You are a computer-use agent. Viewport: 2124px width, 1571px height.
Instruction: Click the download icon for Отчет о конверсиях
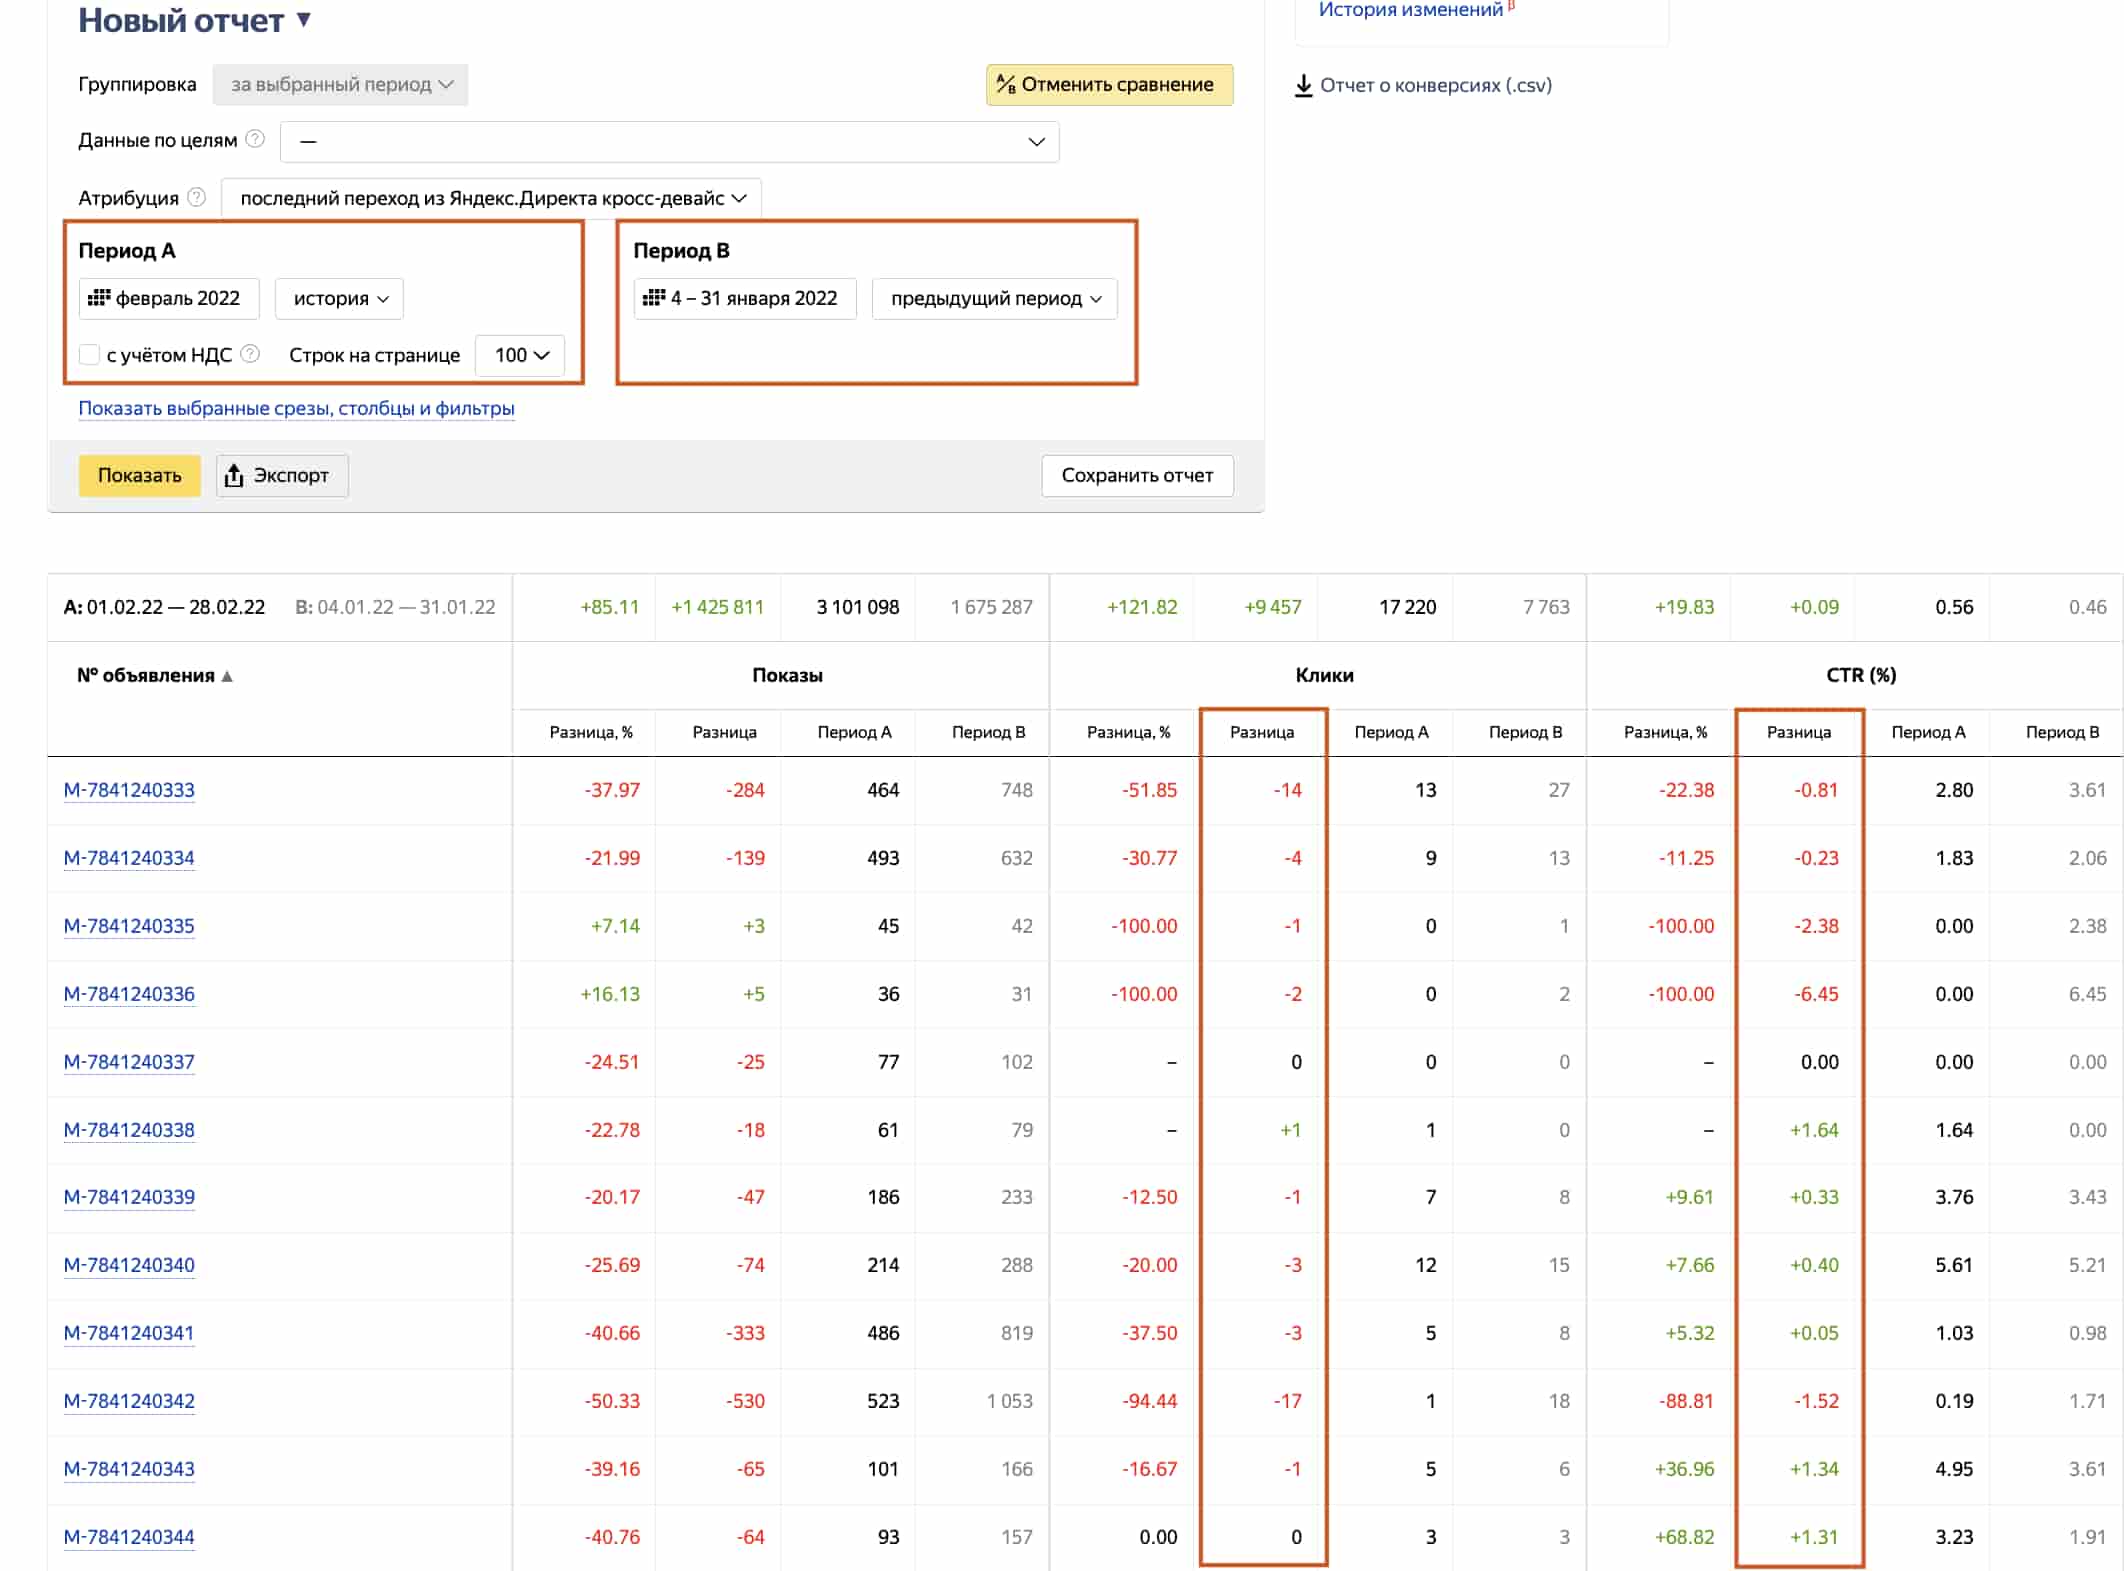(x=1303, y=85)
